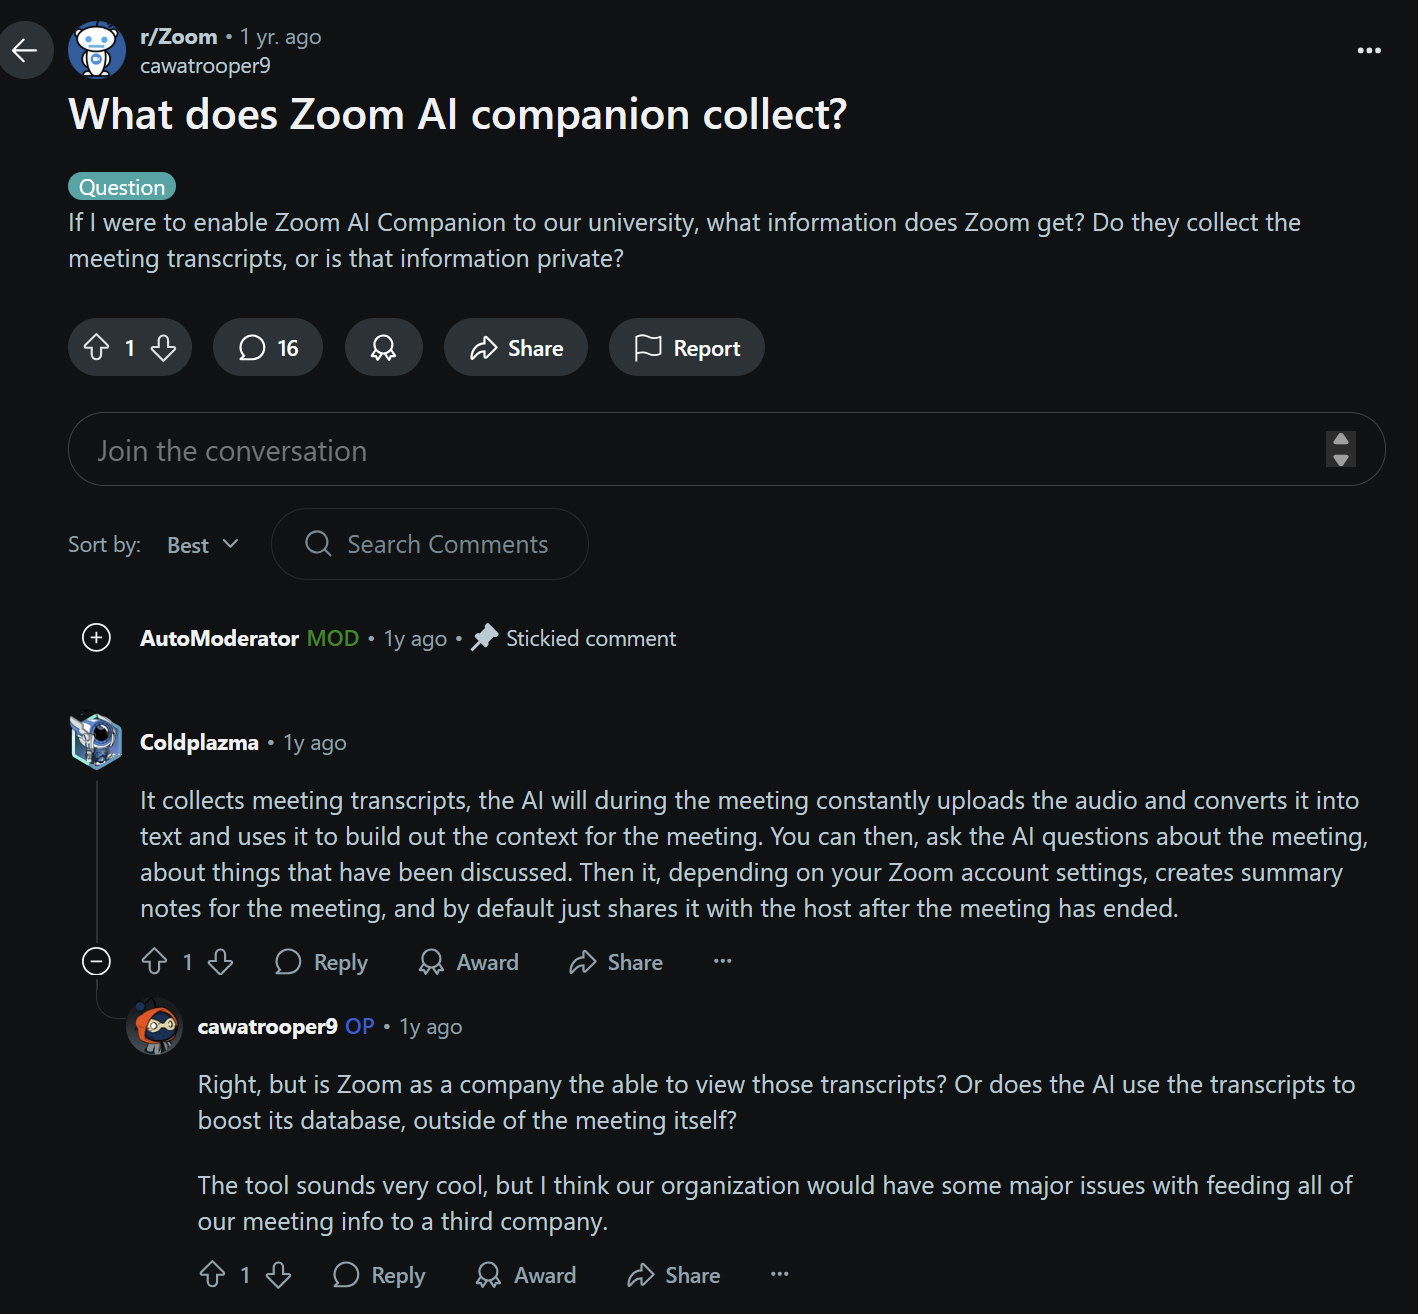Downvote the main post
Viewport: 1418px width, 1314px height.
click(x=163, y=348)
